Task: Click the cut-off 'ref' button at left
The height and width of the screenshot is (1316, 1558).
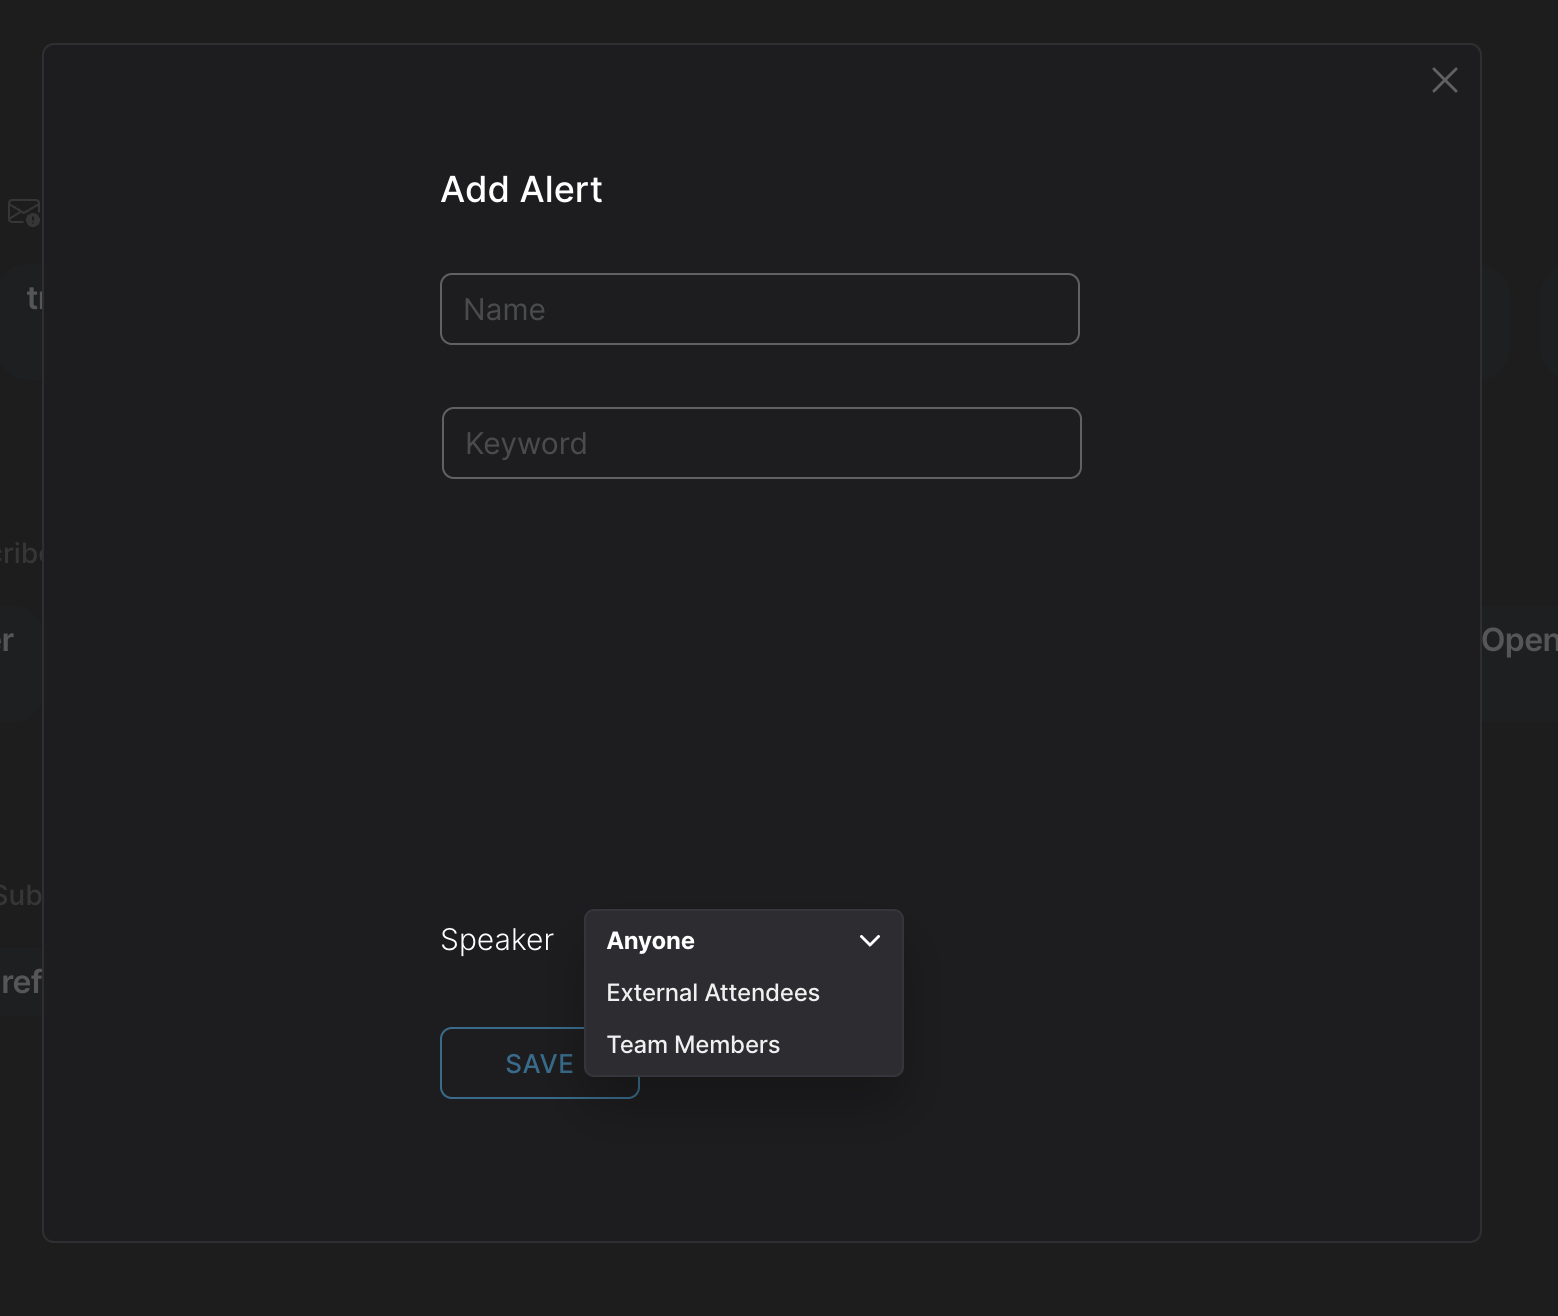Action: click(21, 982)
